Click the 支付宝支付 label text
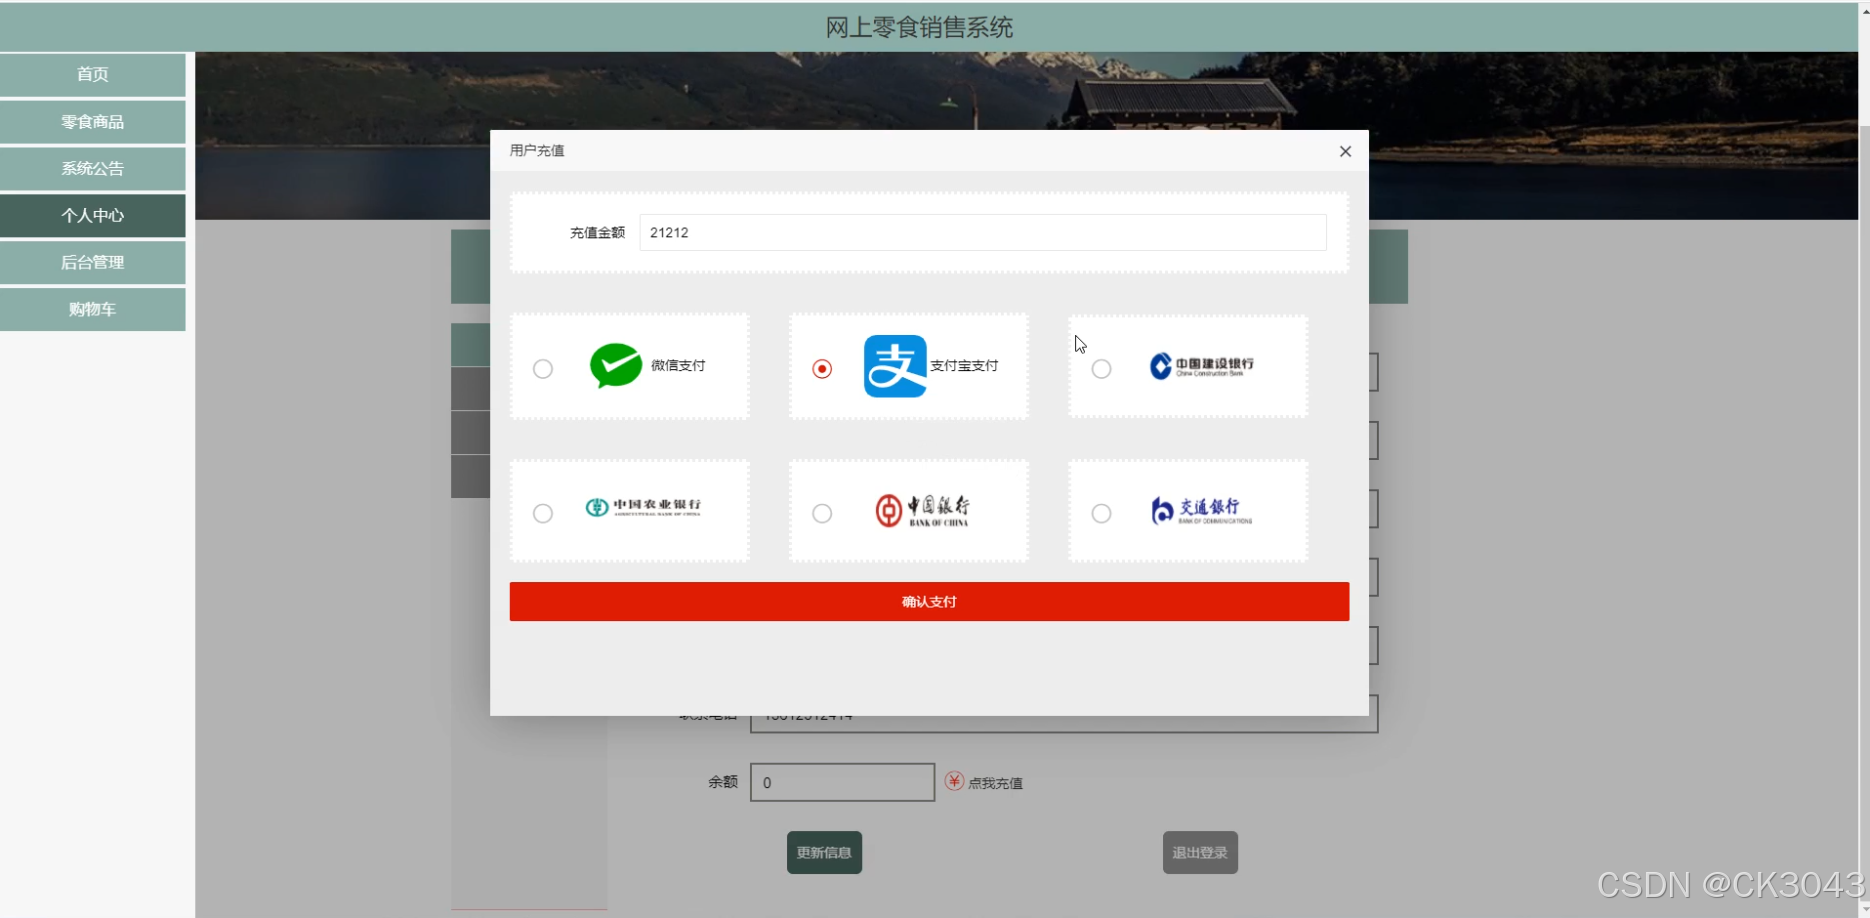 tap(964, 365)
